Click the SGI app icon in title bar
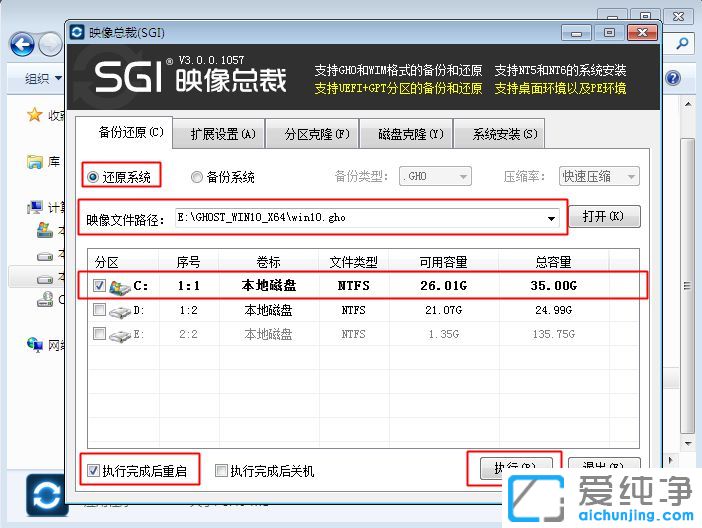The width and height of the screenshot is (702, 528). 77,32
